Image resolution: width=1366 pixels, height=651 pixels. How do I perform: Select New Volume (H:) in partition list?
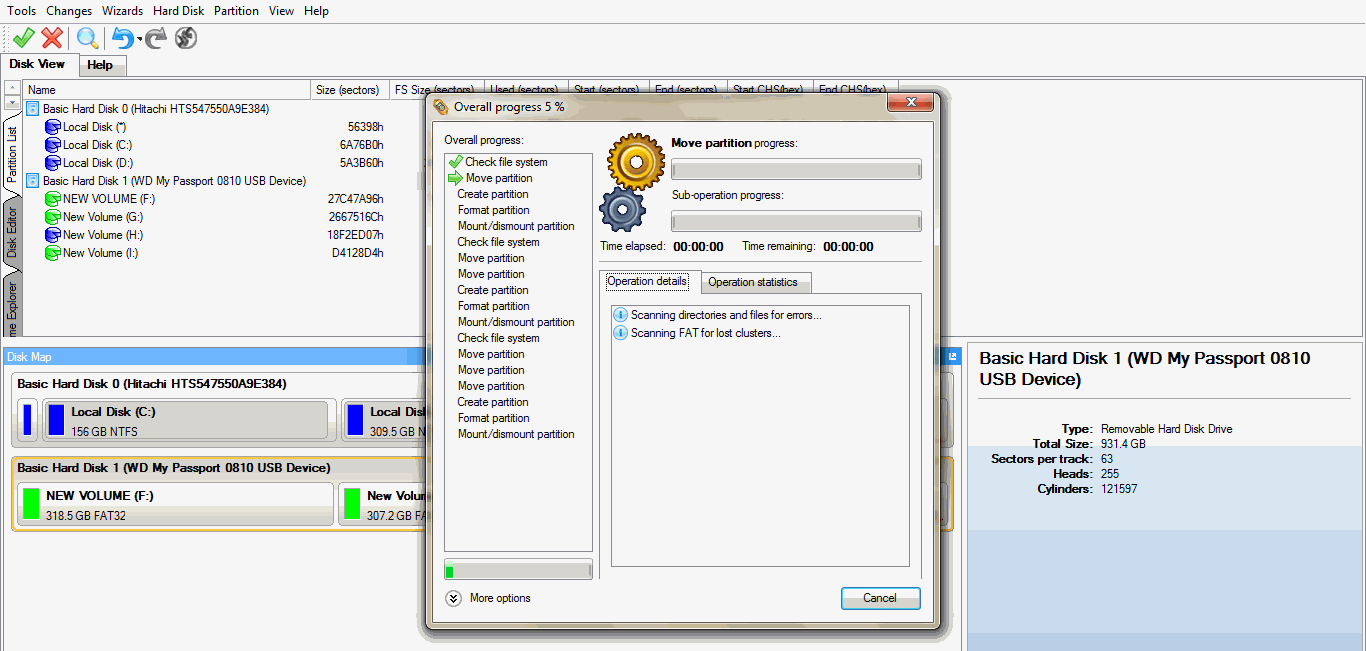pyautogui.click(x=102, y=235)
